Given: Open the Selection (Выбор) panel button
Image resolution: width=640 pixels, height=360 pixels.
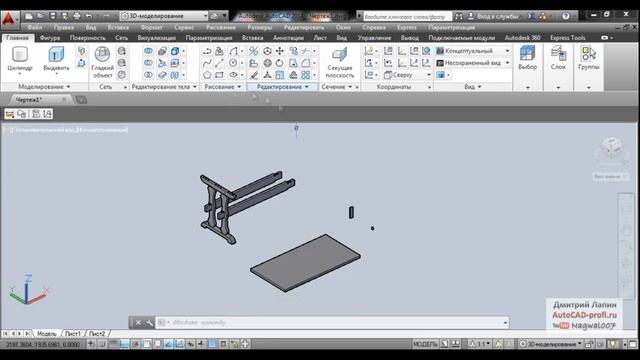Looking at the screenshot, I should (x=527, y=58).
